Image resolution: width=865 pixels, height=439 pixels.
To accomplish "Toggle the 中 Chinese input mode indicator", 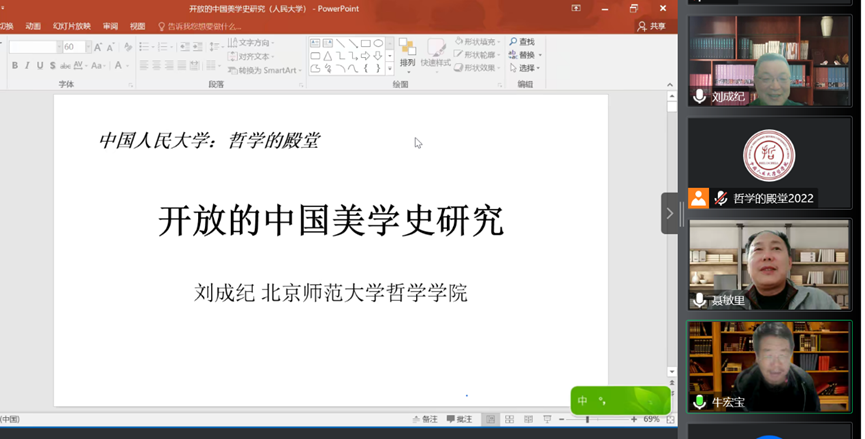I will click(583, 401).
